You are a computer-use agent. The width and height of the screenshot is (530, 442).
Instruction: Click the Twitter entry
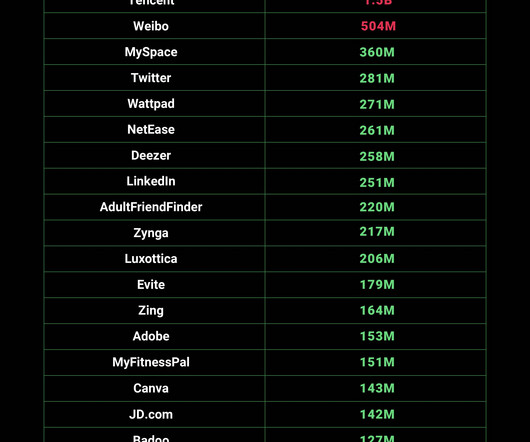[x=151, y=78]
